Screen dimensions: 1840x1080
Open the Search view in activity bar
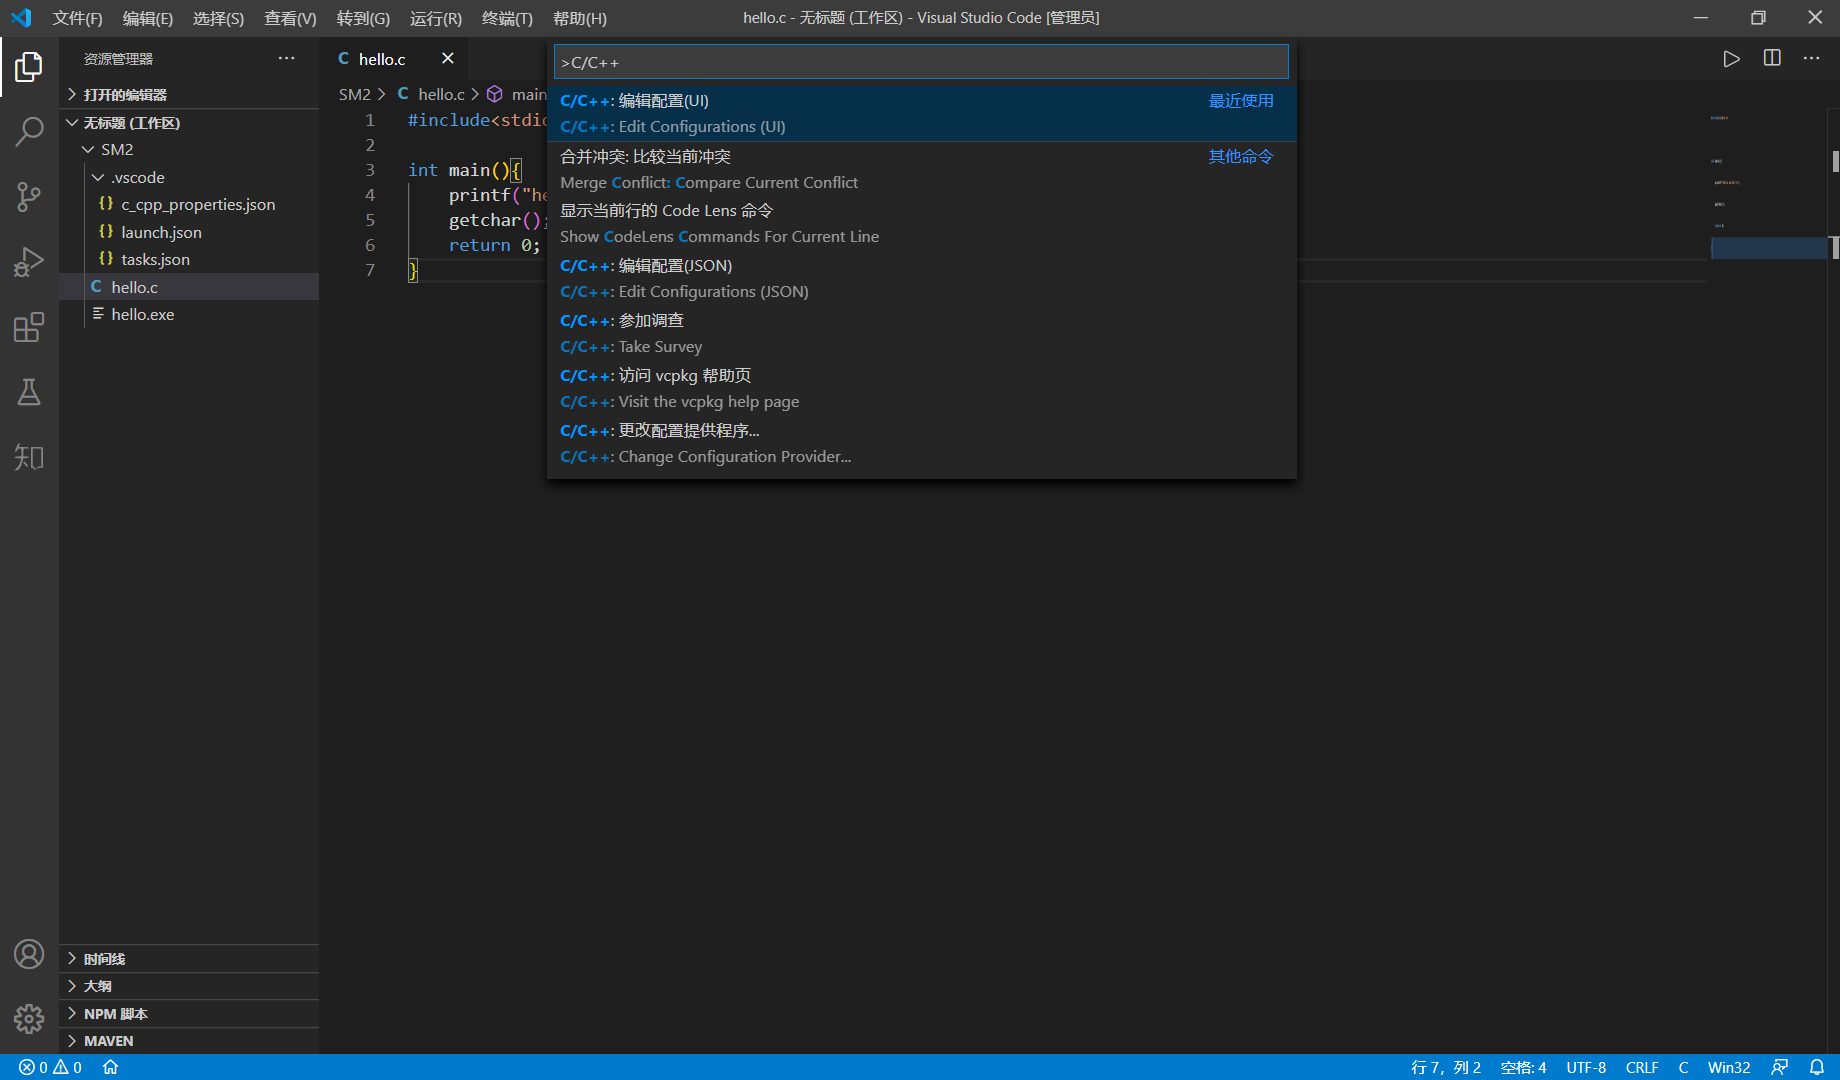point(29,131)
